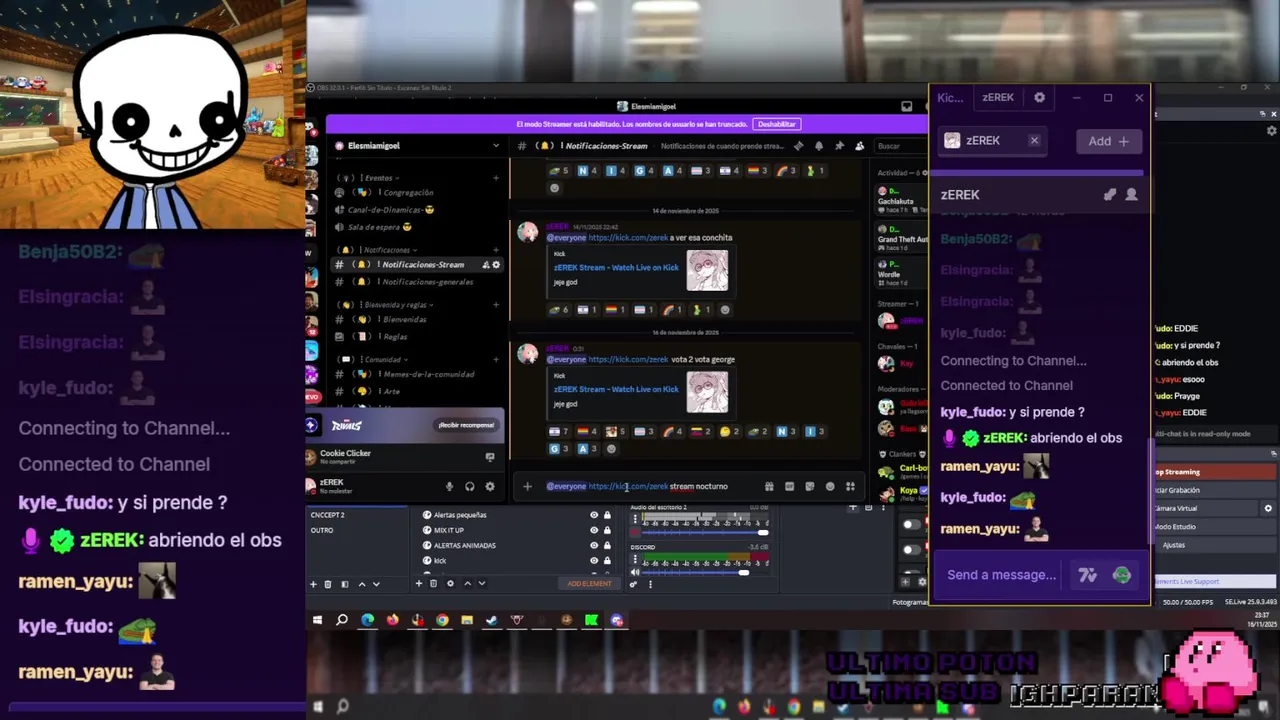Open zEREK Stream link in 'vota 2 vota george' embed
1280x720 pixels.
pos(616,389)
